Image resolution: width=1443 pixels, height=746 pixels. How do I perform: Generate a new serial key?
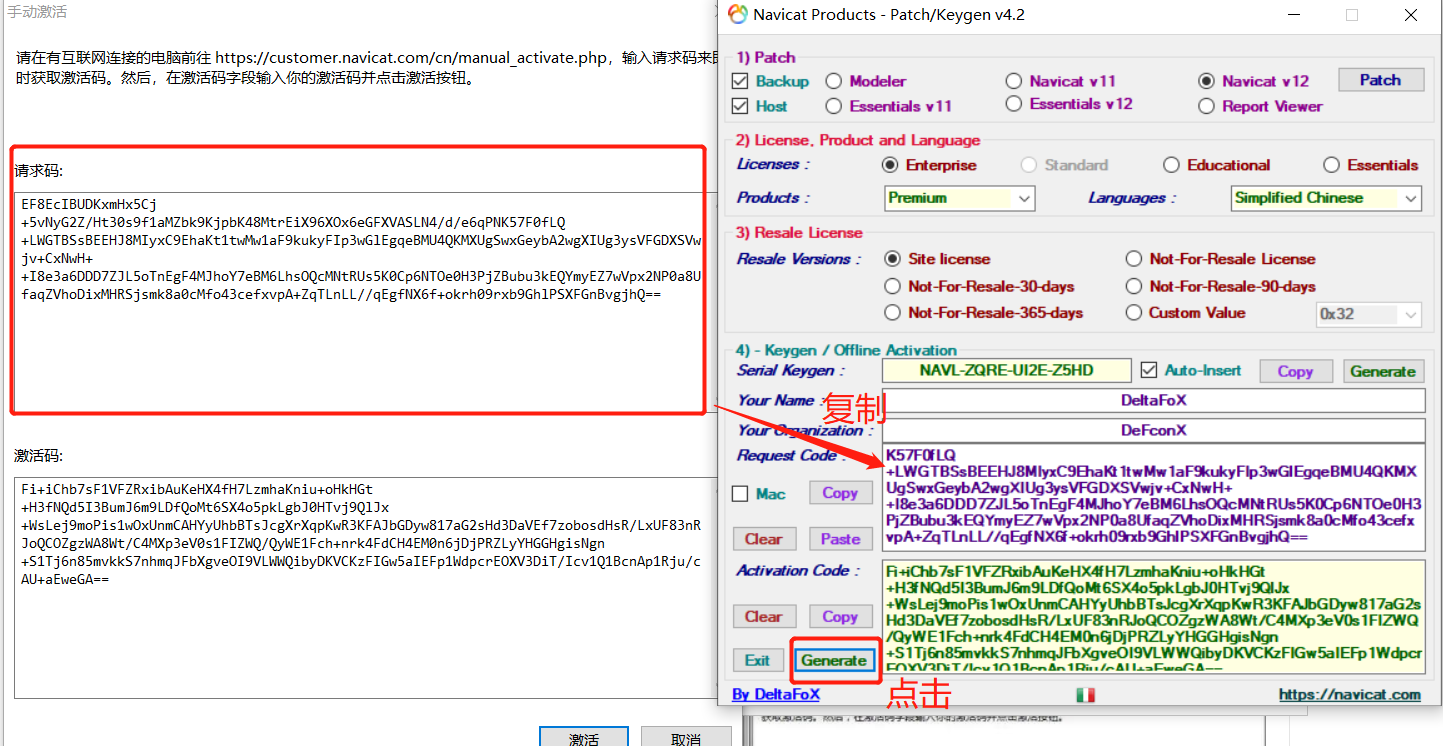click(1383, 371)
